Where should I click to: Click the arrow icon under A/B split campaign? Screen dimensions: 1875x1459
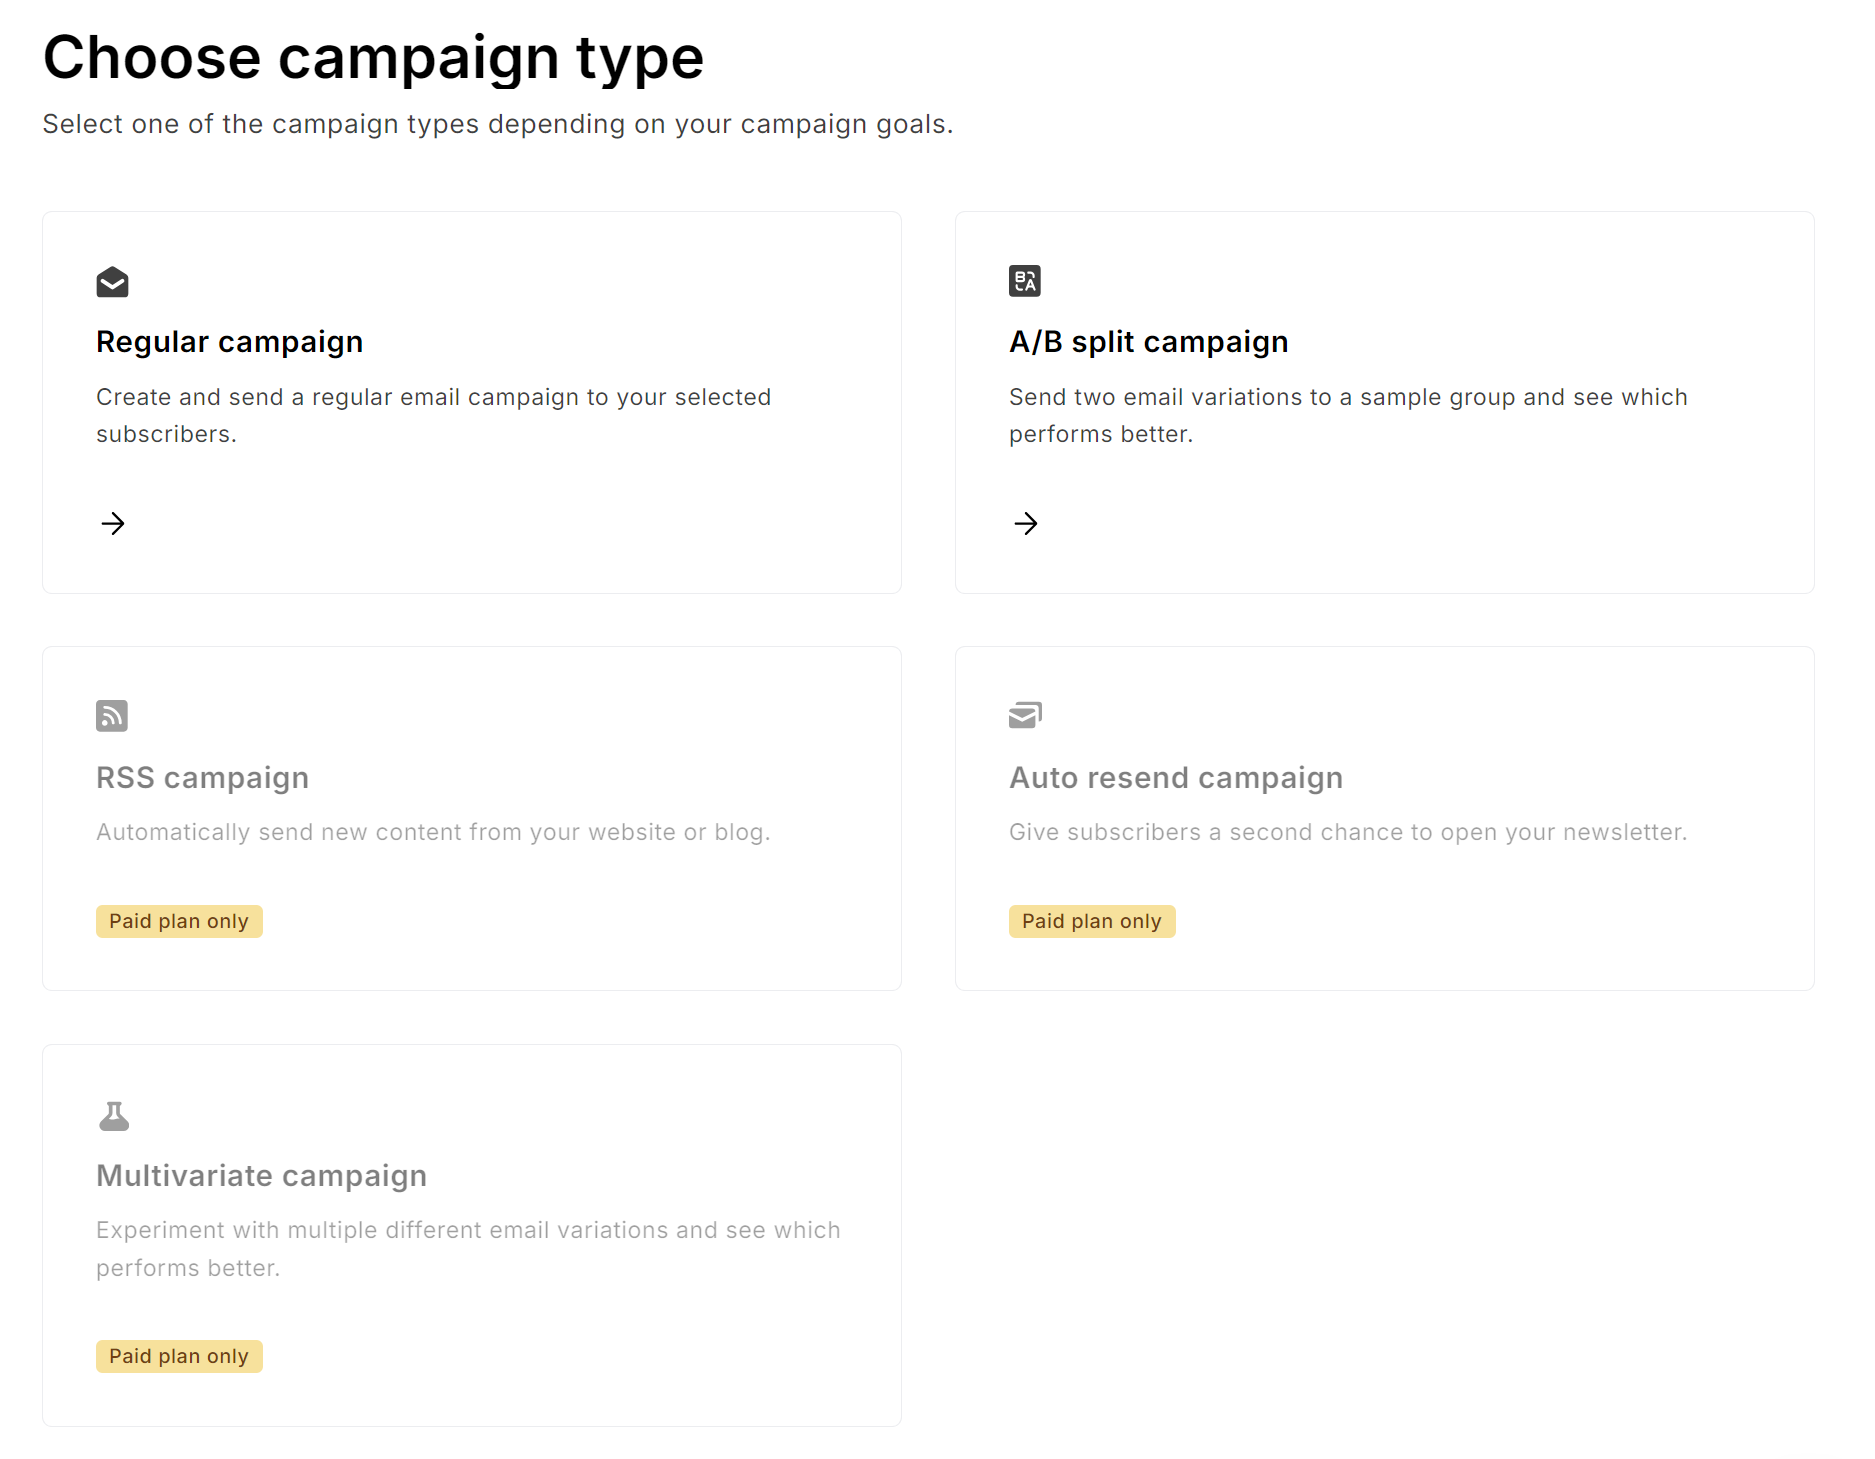pos(1026,523)
